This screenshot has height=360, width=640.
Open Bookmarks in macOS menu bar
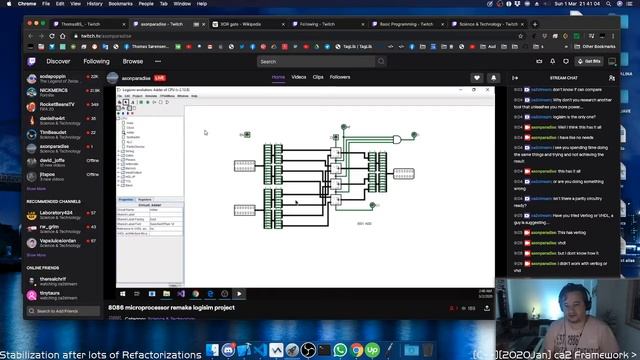120,4
